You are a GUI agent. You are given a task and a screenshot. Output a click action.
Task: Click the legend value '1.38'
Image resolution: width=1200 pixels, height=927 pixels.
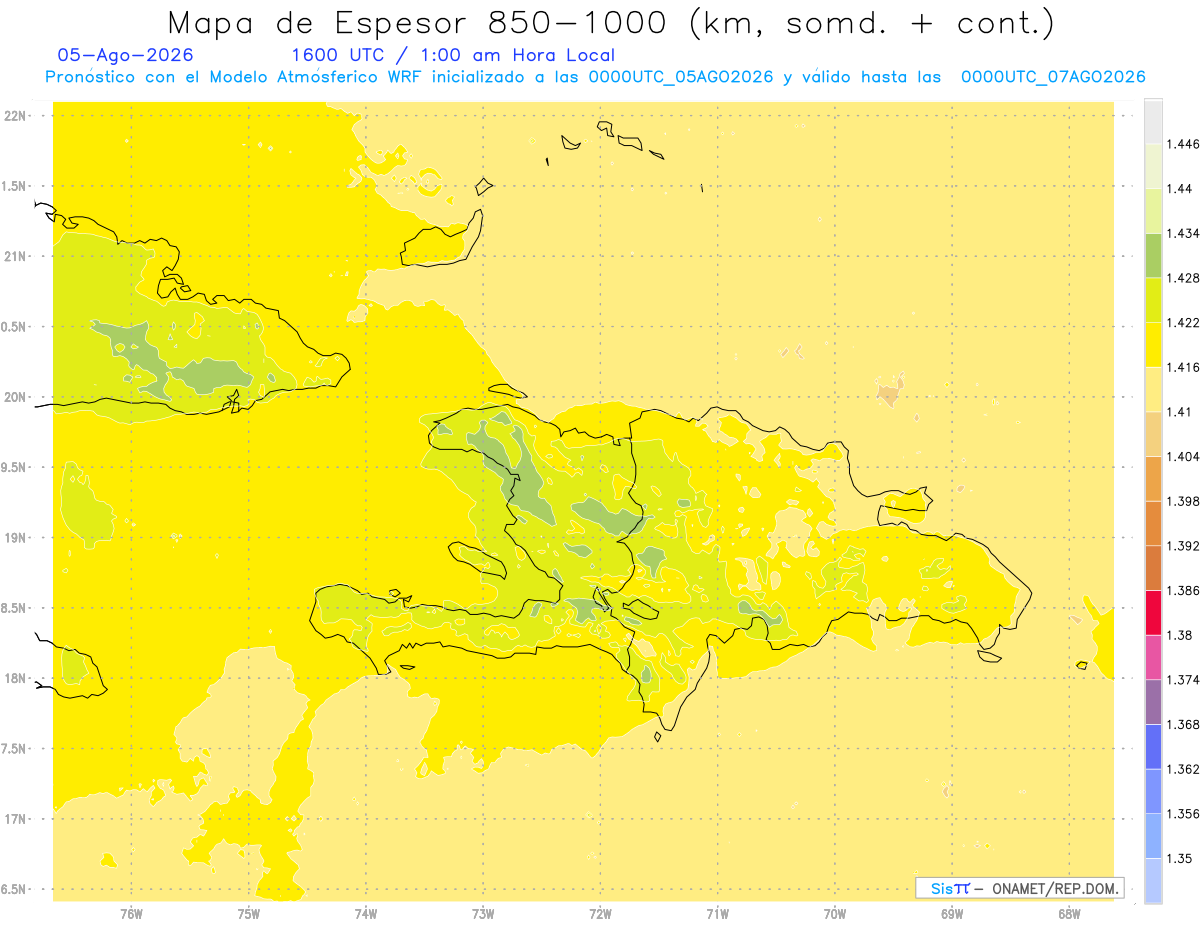(x=1180, y=635)
